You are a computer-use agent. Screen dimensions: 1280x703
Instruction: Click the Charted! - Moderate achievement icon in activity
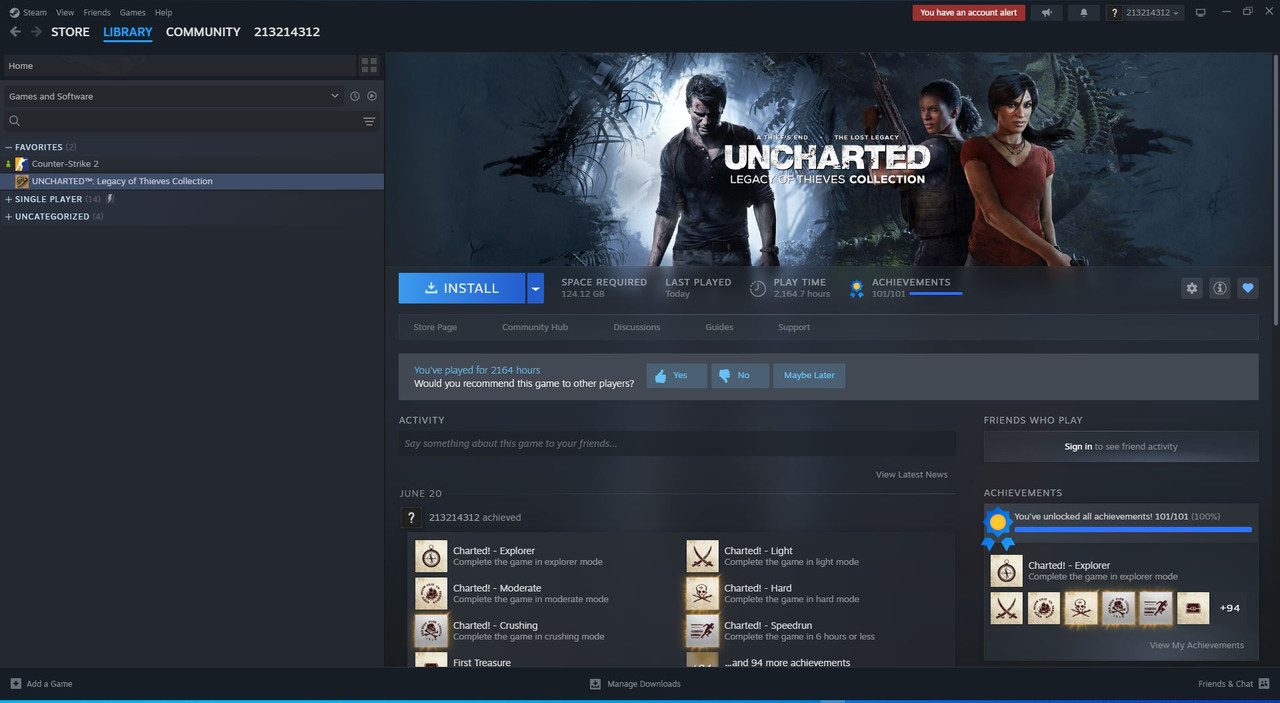pyautogui.click(x=431, y=593)
